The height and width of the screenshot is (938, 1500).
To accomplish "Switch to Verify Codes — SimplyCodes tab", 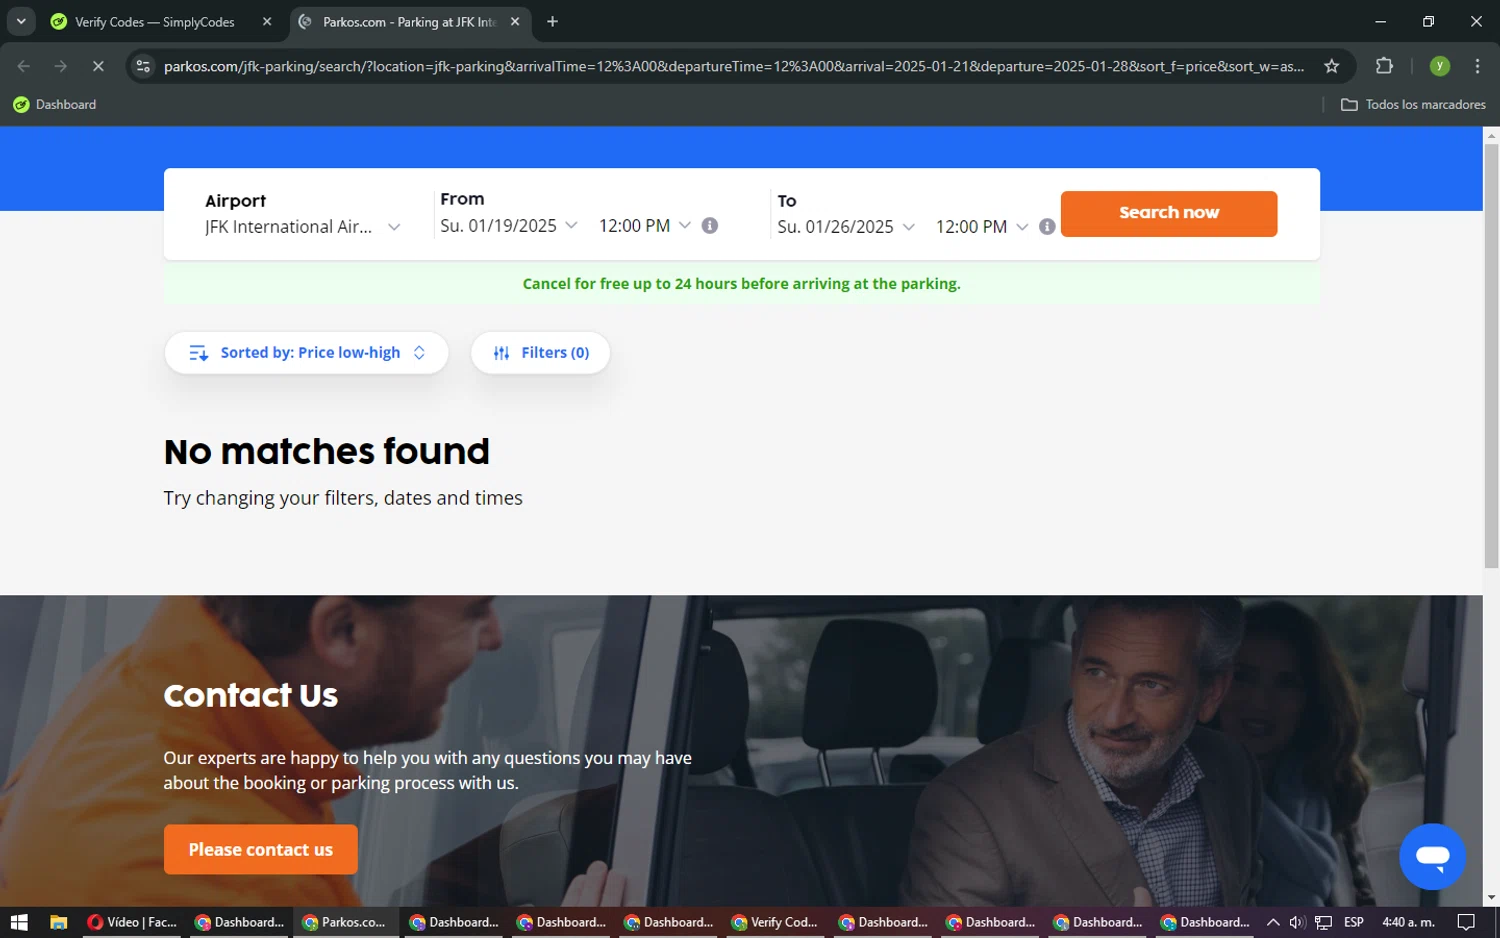I will point(155,21).
